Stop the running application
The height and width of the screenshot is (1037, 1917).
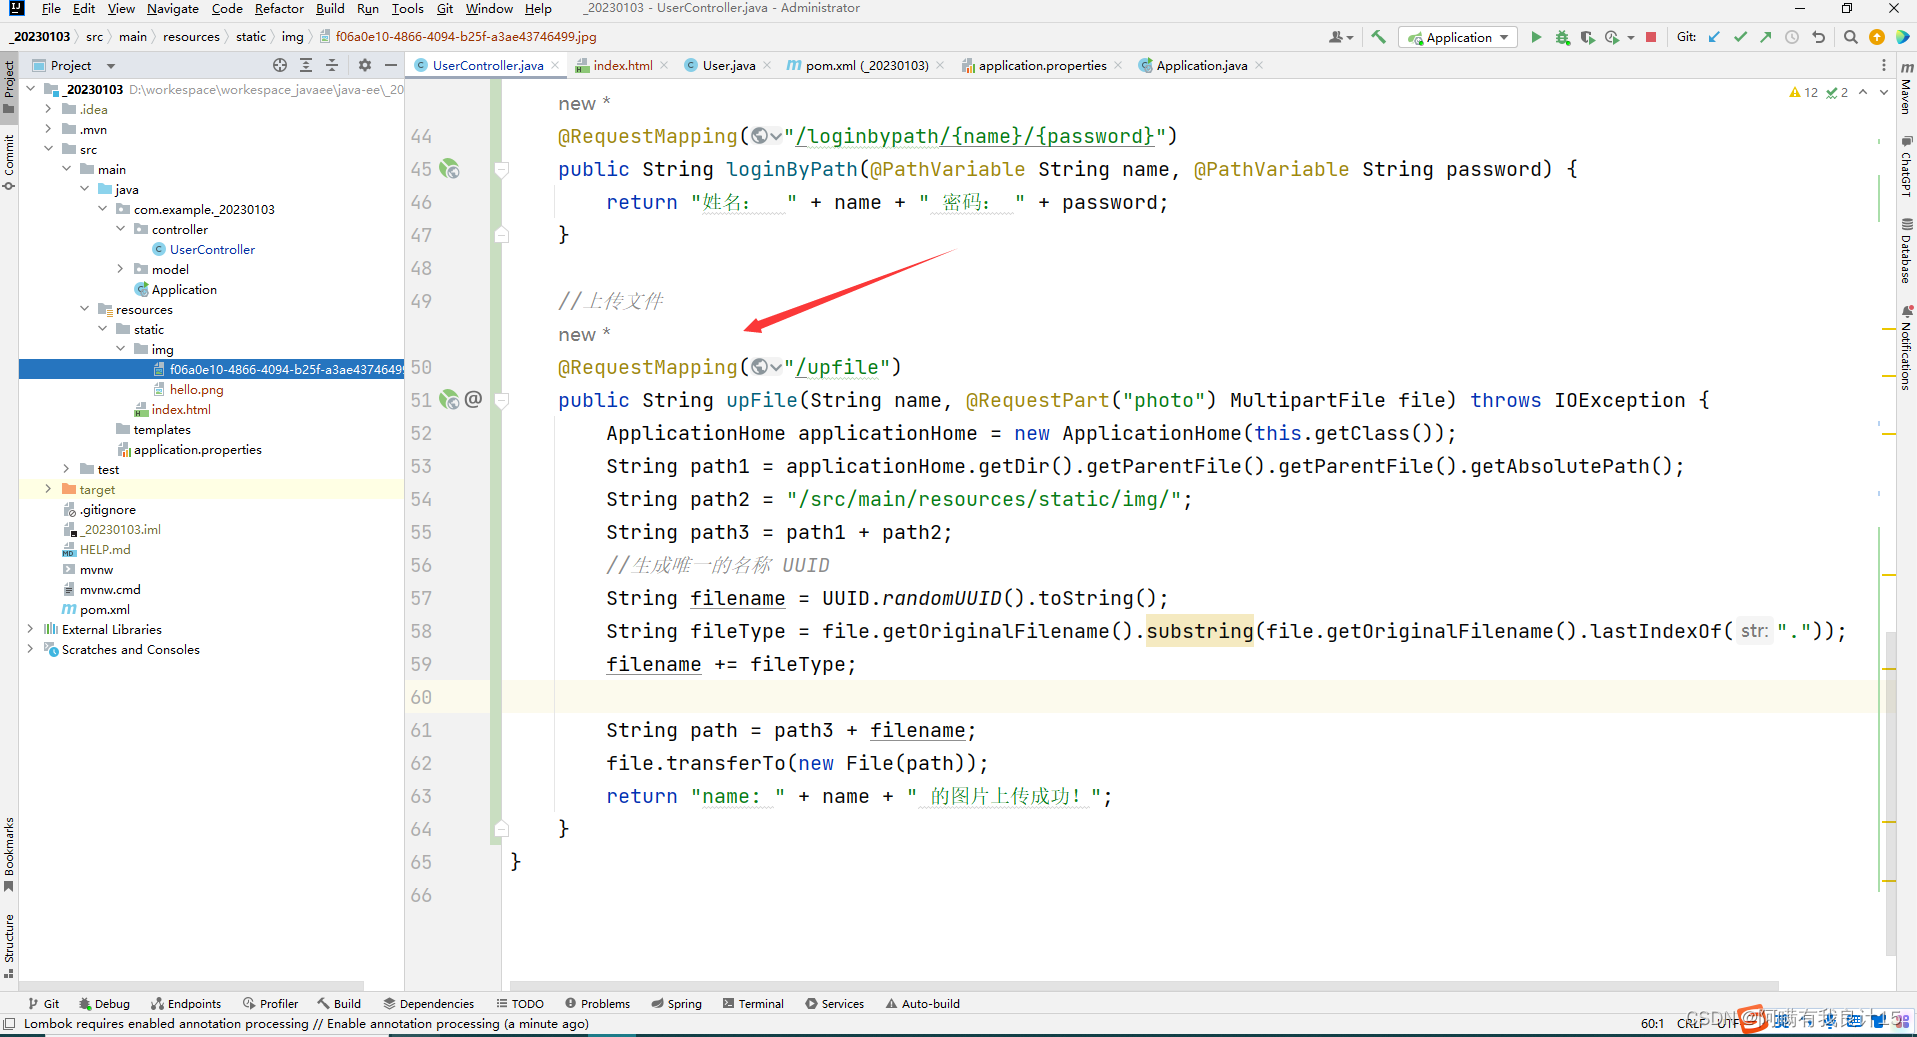point(1651,37)
